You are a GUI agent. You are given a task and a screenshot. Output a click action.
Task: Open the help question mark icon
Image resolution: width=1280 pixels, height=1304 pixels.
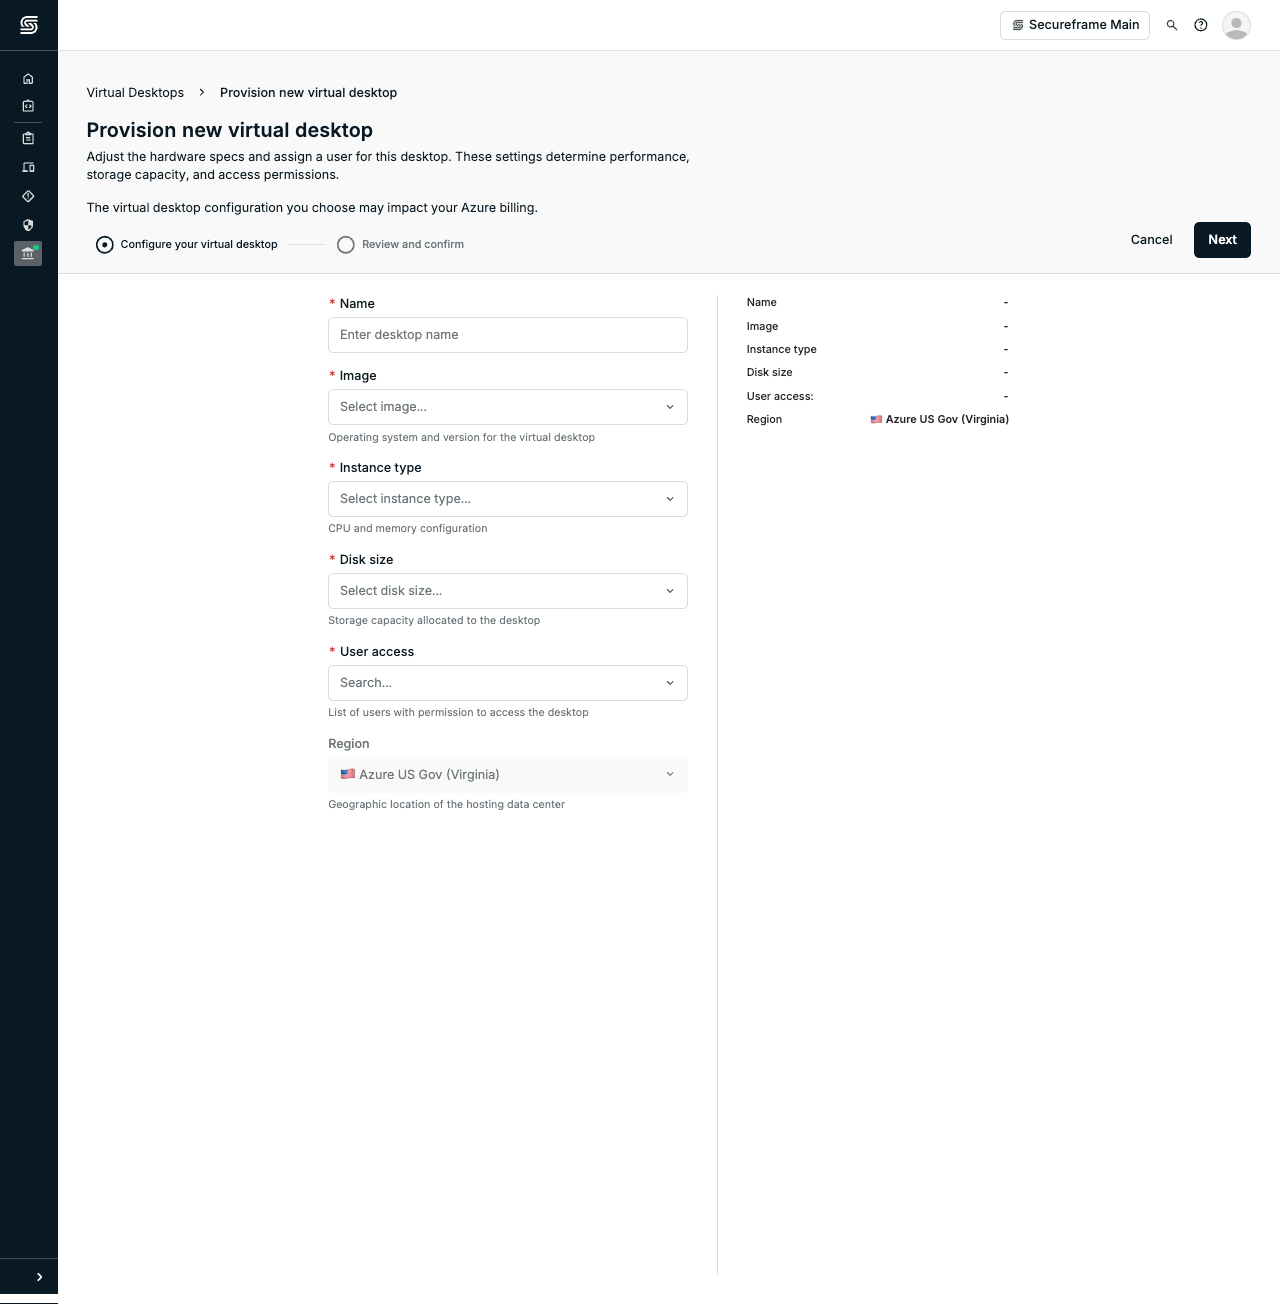[1201, 25]
